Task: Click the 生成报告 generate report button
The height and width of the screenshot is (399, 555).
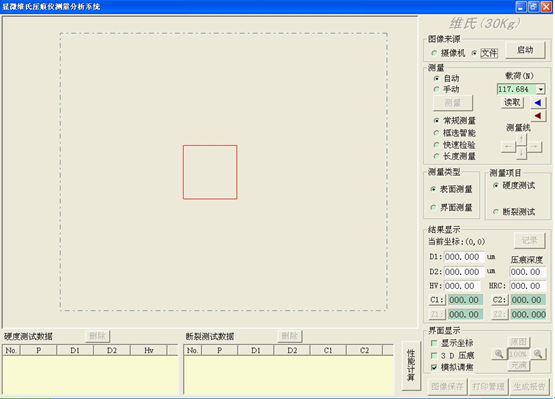Action: pos(529,386)
